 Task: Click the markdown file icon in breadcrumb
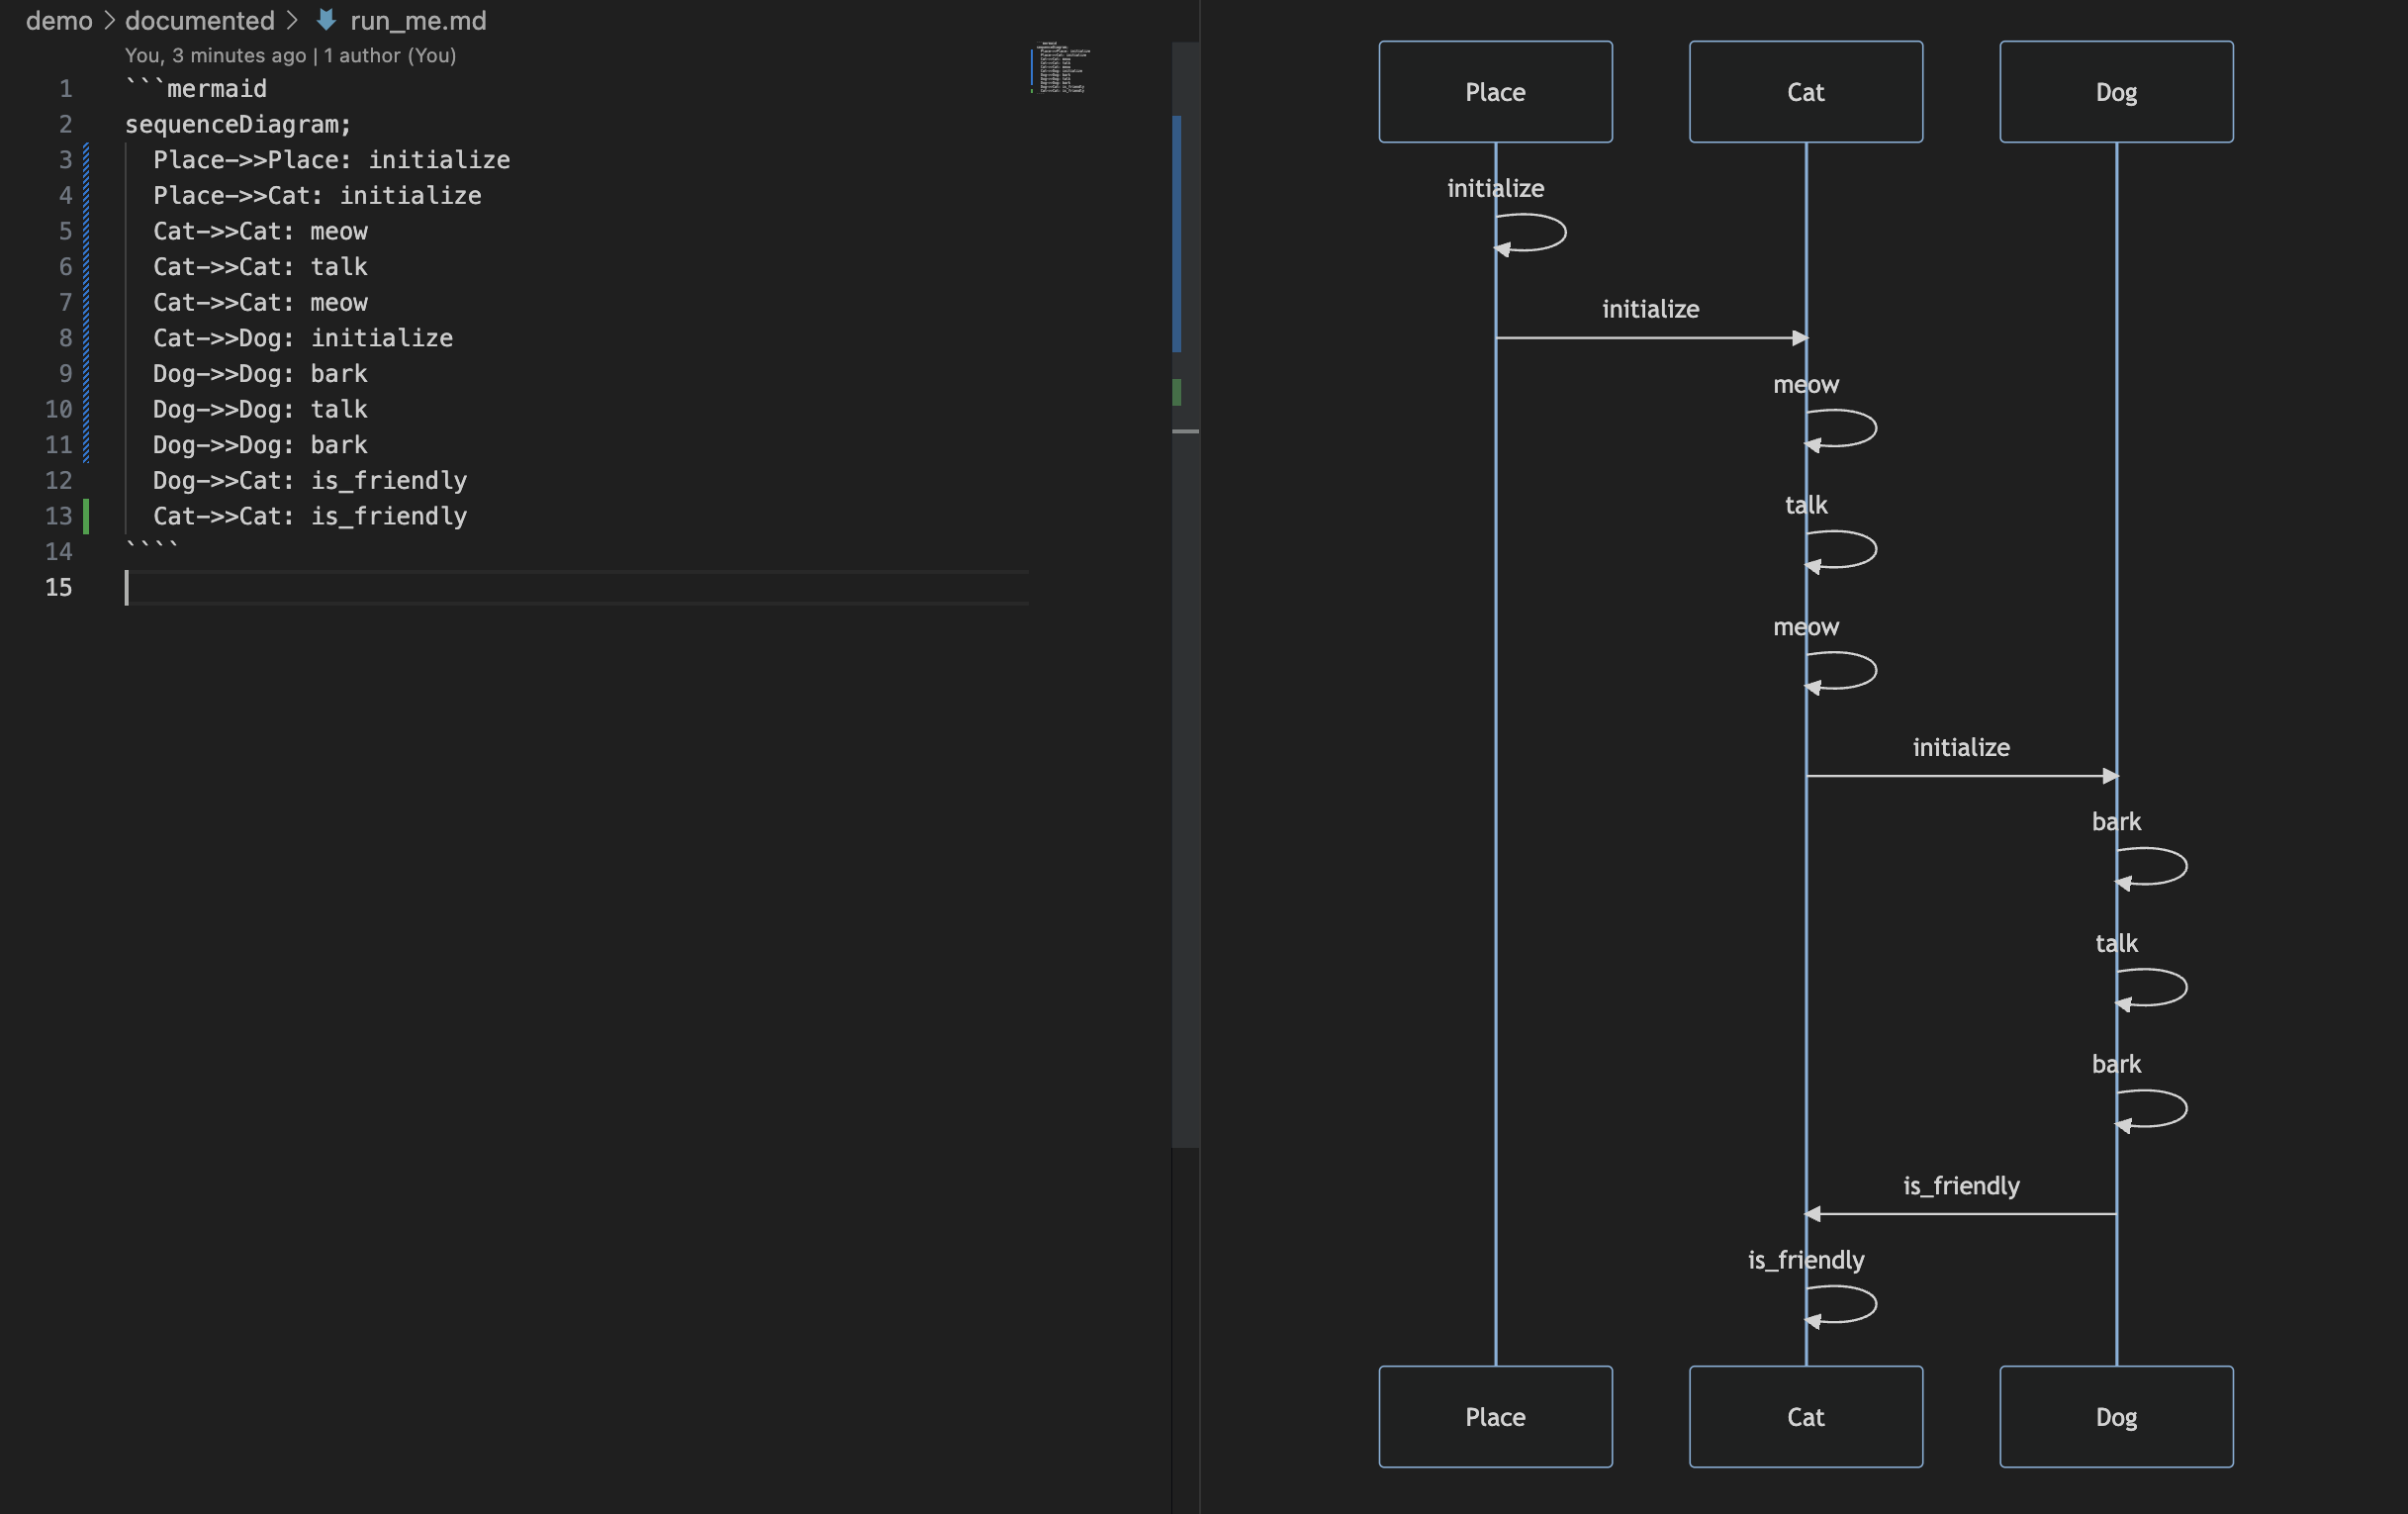tap(326, 20)
